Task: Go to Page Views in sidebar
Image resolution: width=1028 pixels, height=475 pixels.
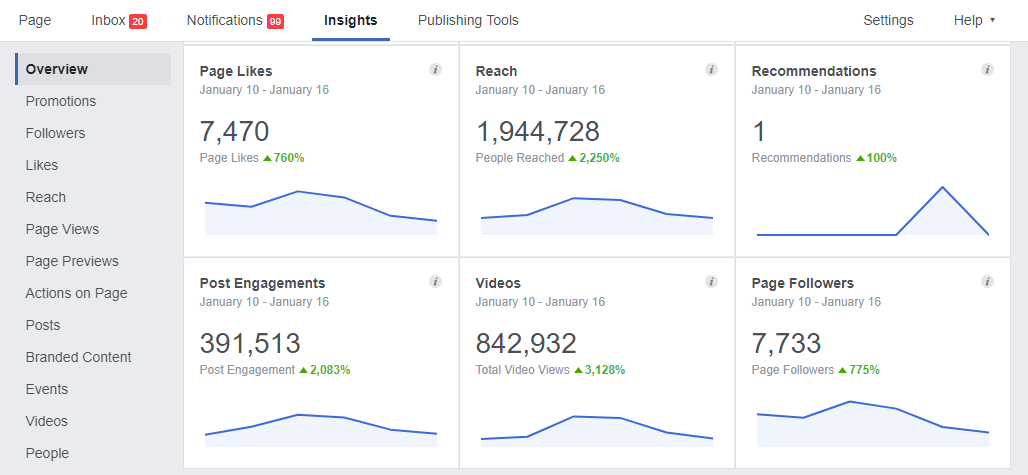Action: point(62,229)
